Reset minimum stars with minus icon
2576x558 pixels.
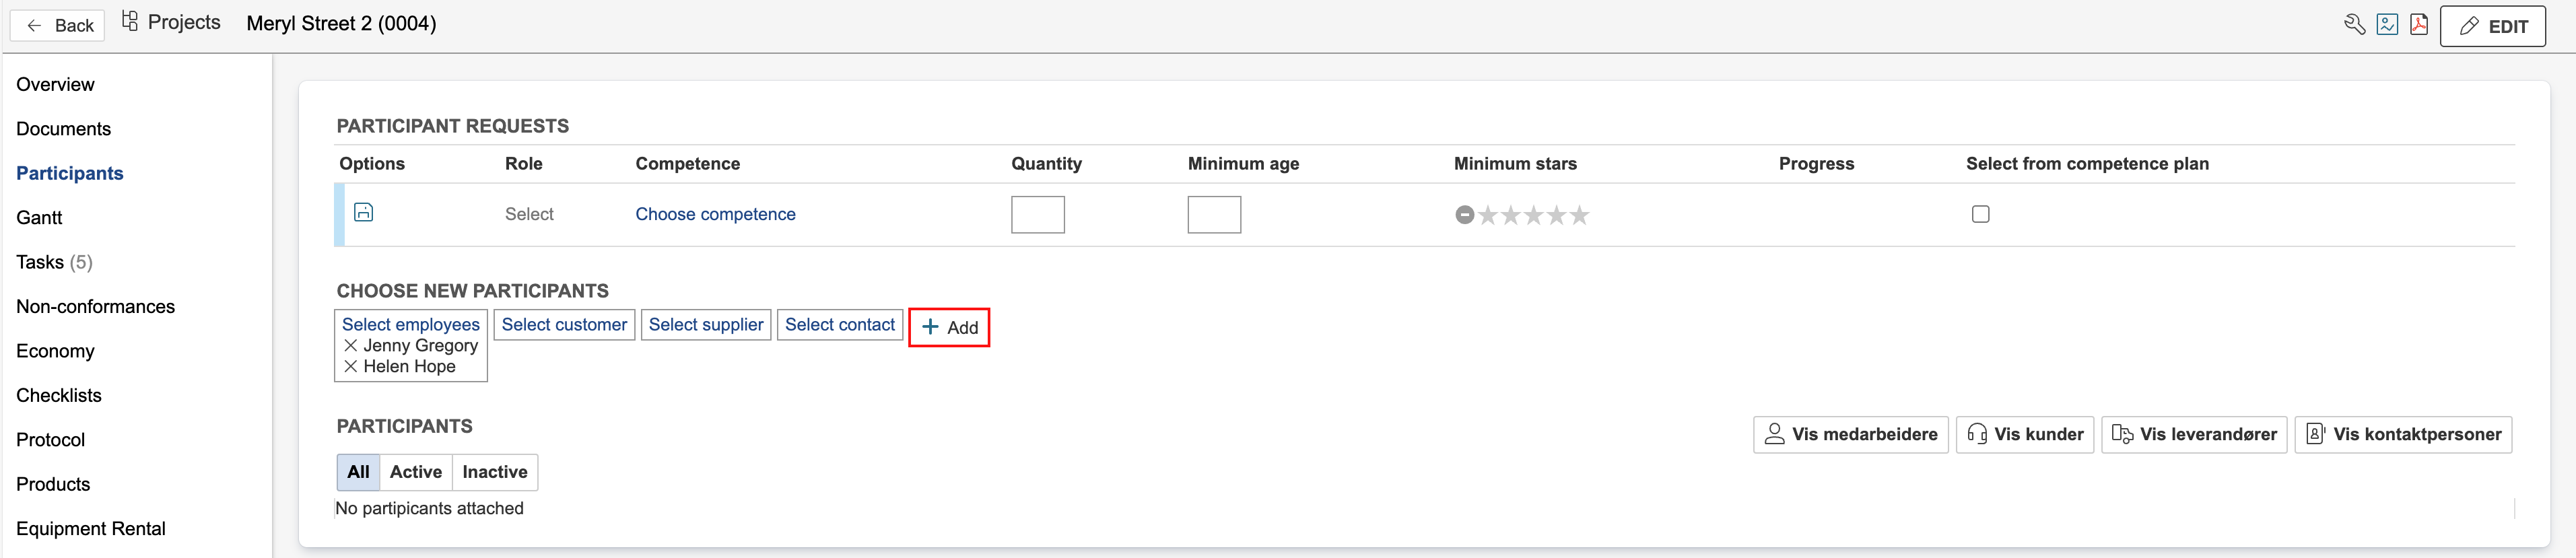pos(1464,215)
